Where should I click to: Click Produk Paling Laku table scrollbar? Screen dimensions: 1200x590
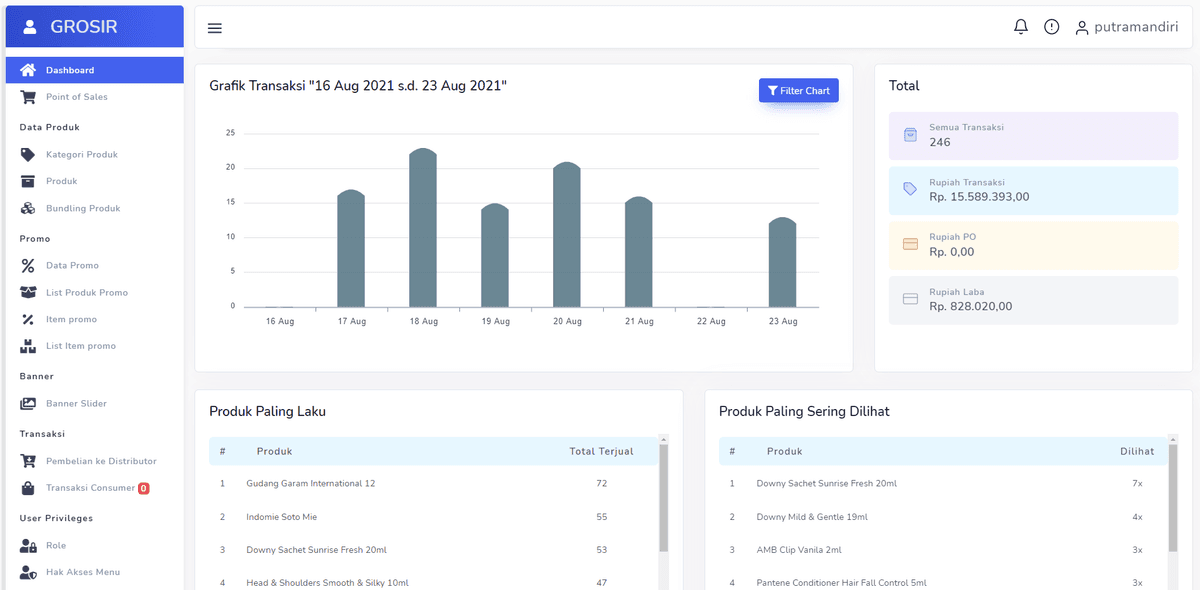pyautogui.click(x=664, y=500)
